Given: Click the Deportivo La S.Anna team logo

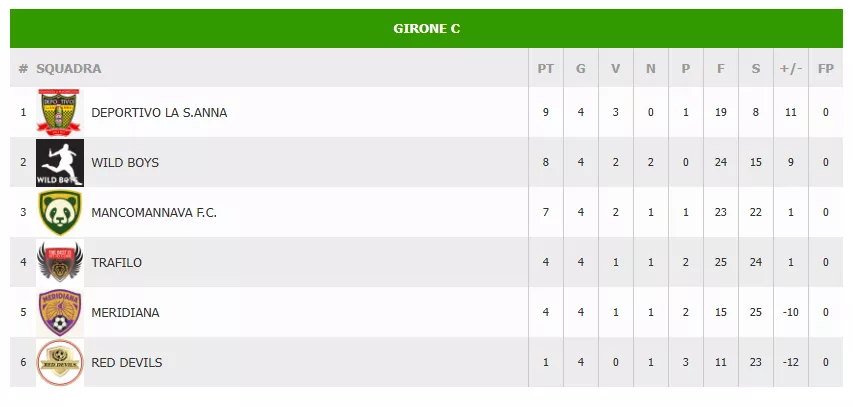Looking at the screenshot, I should (x=60, y=112).
